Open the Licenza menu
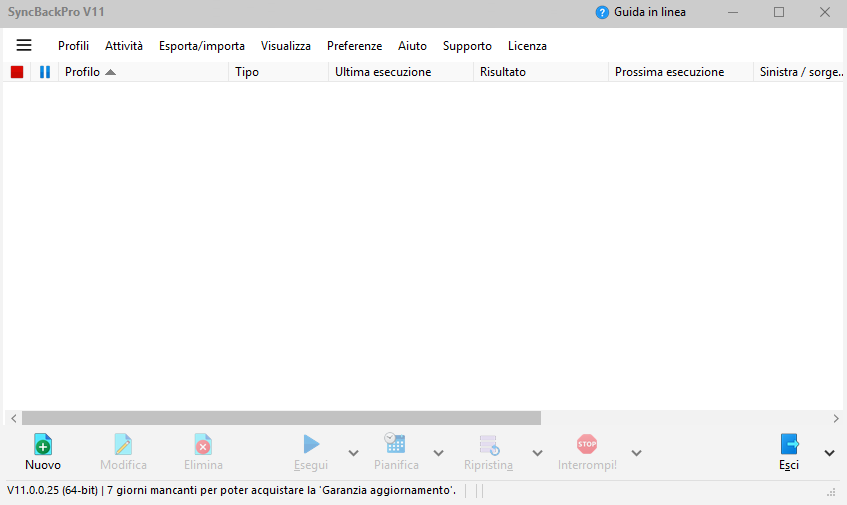The width and height of the screenshot is (847, 505). click(527, 46)
